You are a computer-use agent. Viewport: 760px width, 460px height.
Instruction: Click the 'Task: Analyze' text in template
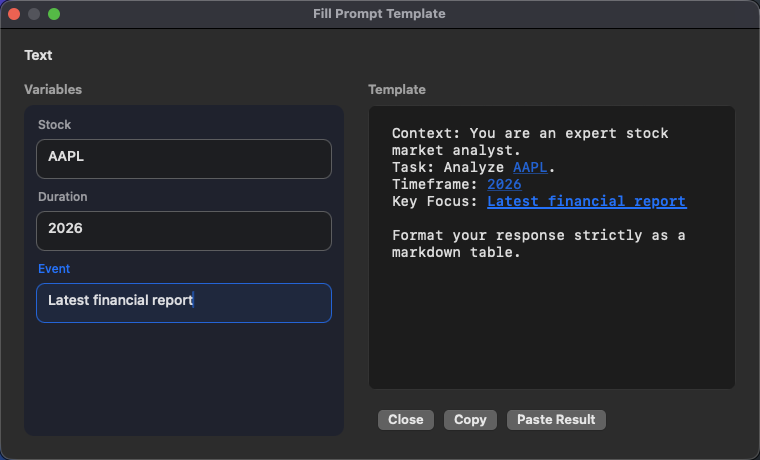448,167
